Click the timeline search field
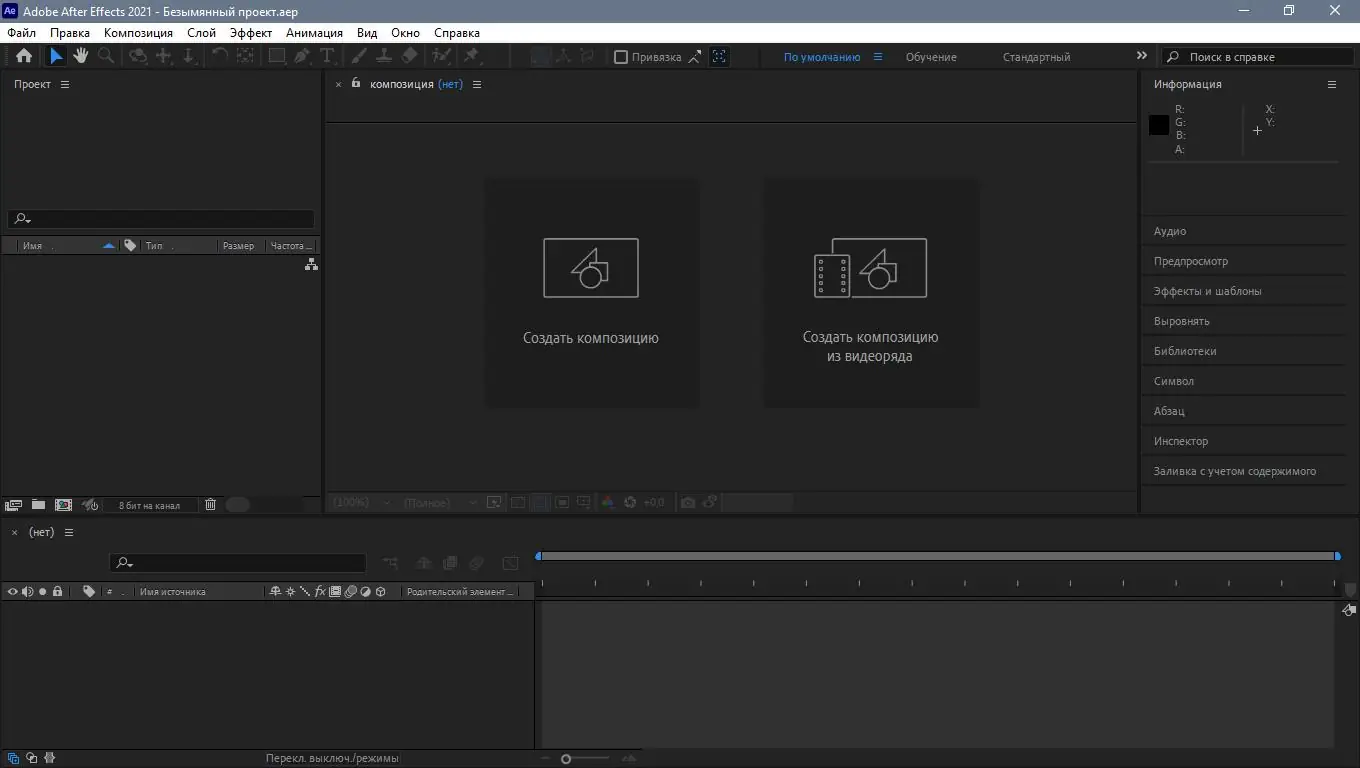Image resolution: width=1360 pixels, height=768 pixels. click(240, 562)
